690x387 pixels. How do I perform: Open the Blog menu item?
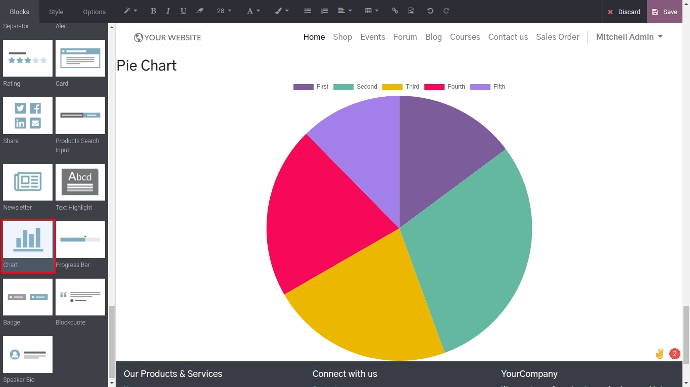[x=433, y=37]
